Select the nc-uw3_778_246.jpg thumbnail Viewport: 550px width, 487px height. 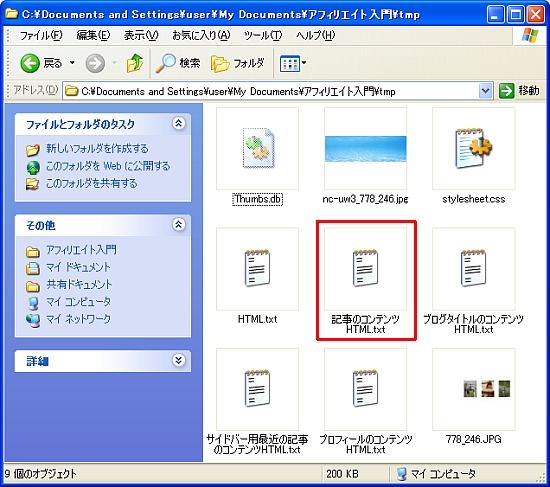pyautogui.click(x=365, y=149)
